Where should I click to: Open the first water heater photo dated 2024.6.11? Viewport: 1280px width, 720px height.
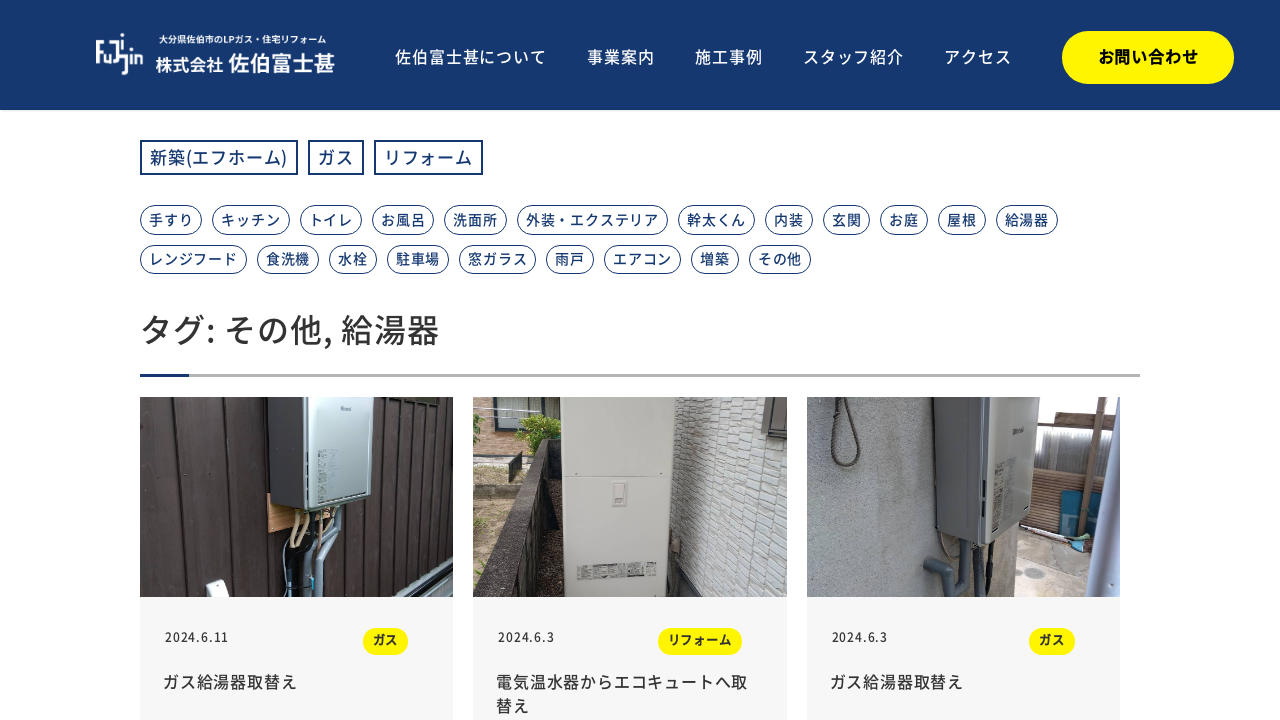click(x=296, y=497)
